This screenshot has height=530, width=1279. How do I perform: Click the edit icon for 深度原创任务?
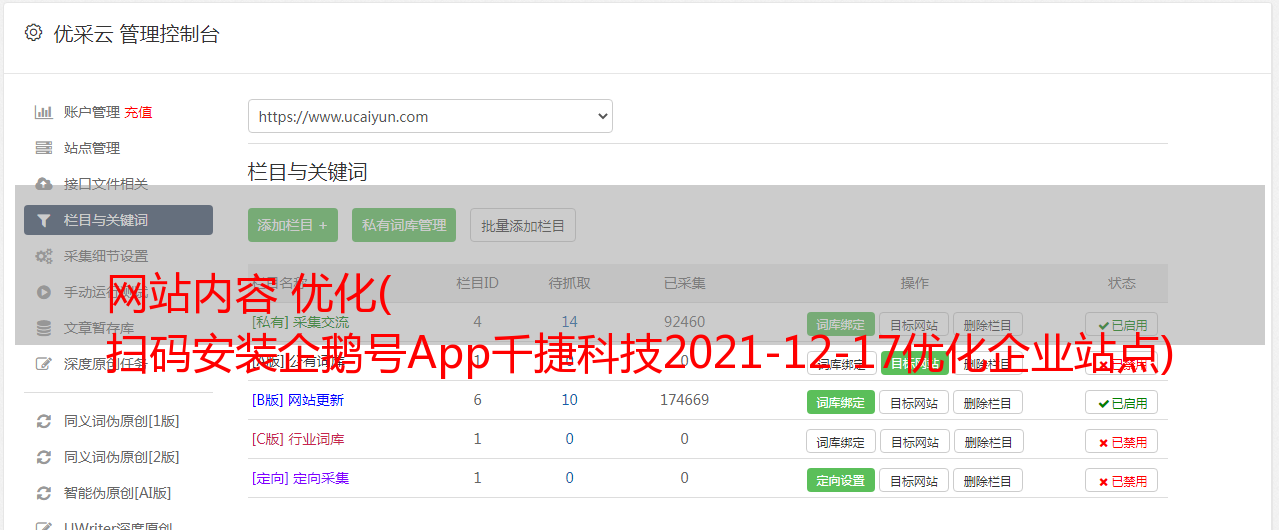43,364
